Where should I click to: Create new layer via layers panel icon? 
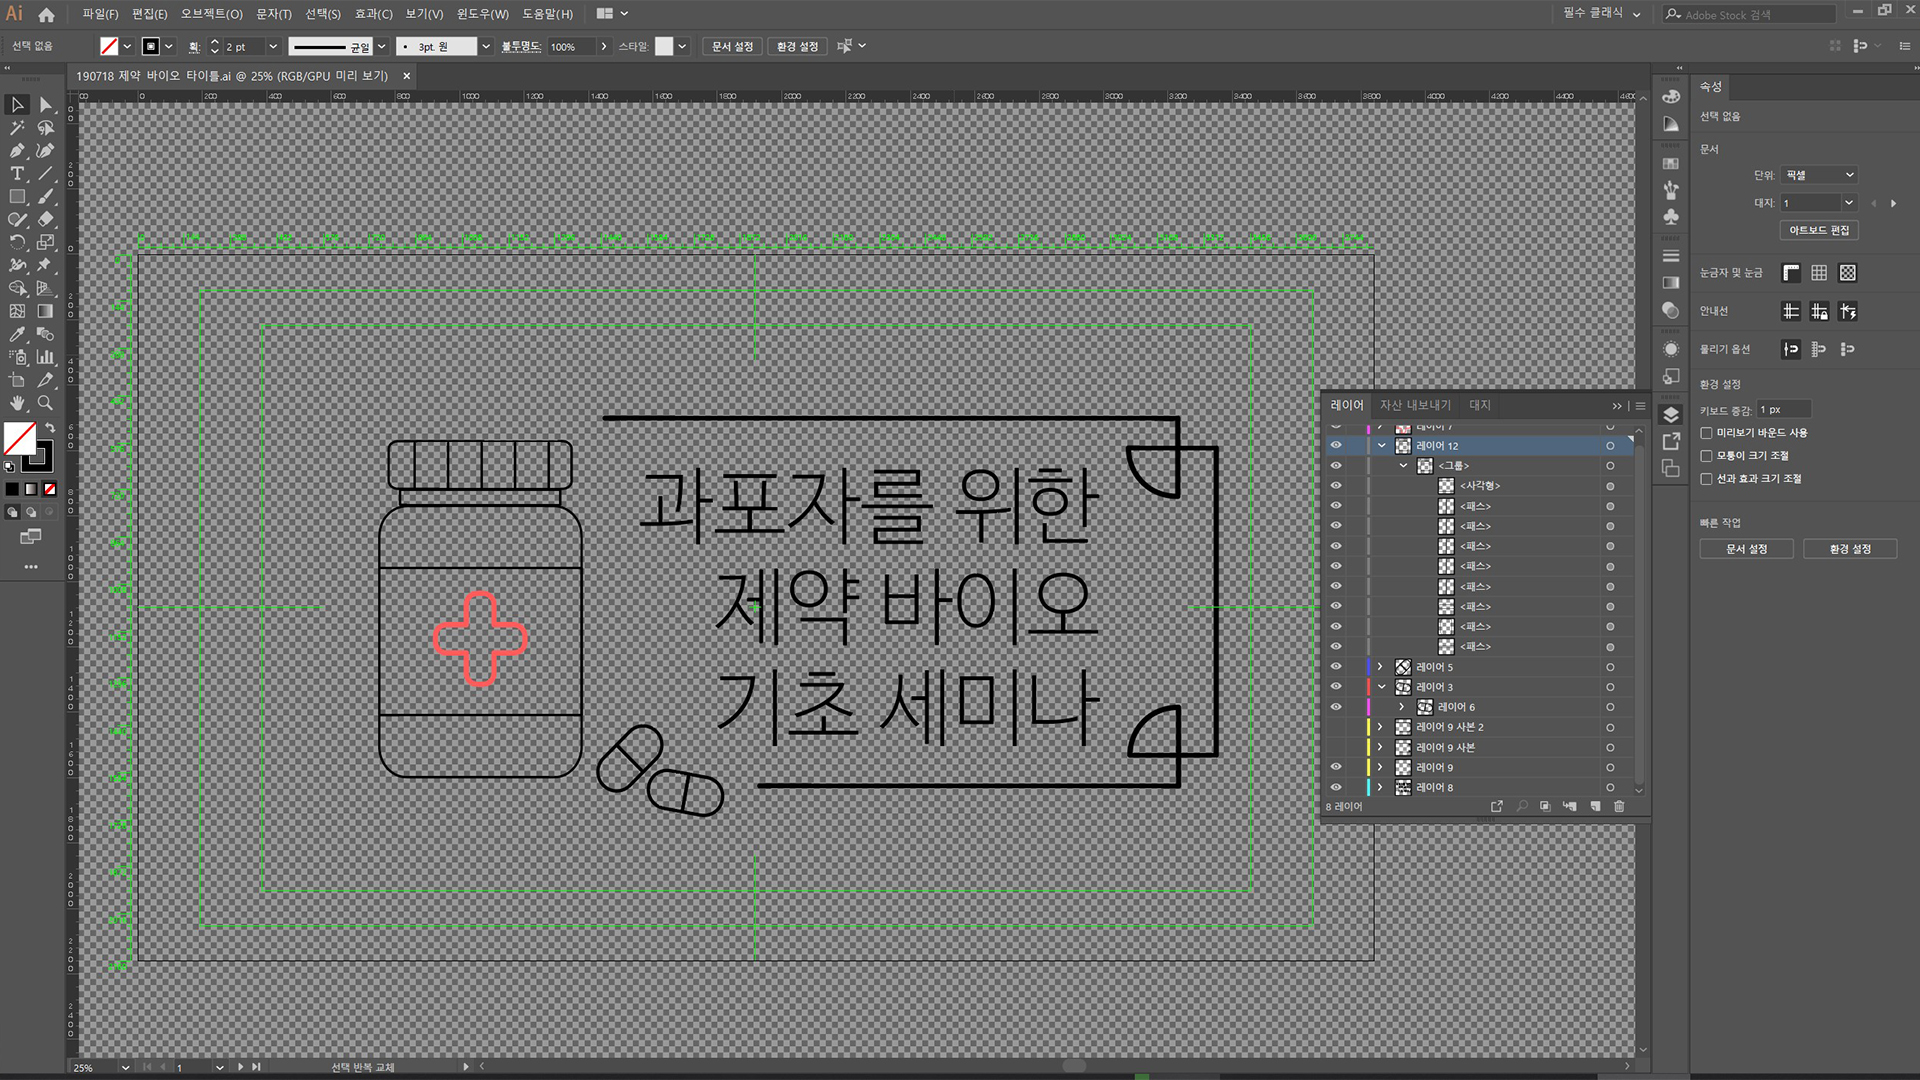[1595, 806]
